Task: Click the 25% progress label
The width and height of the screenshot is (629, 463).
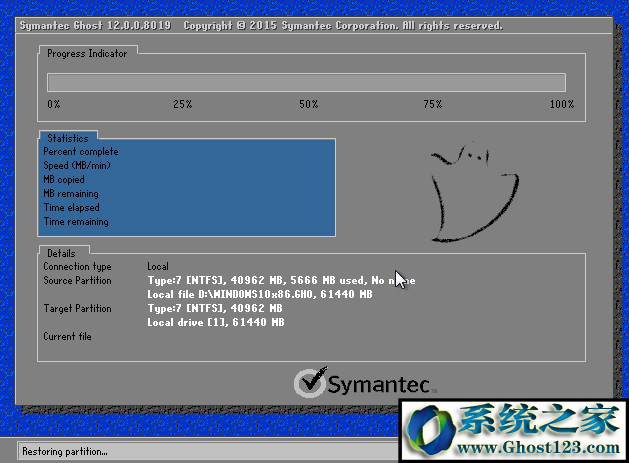Action: (x=183, y=104)
